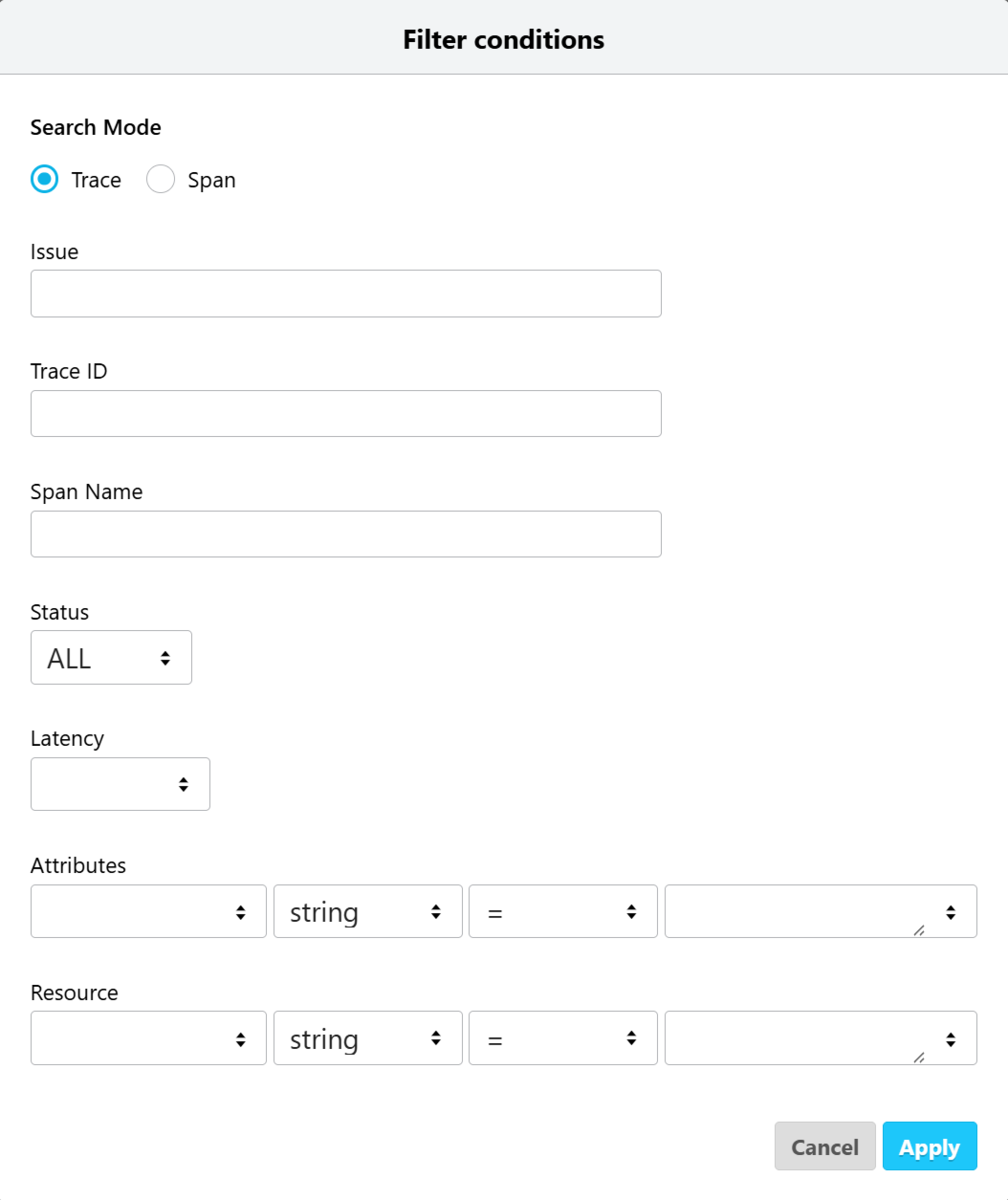1008x1200 pixels.
Task: Open the Status dropdown showing ALL
Action: [x=110, y=657]
